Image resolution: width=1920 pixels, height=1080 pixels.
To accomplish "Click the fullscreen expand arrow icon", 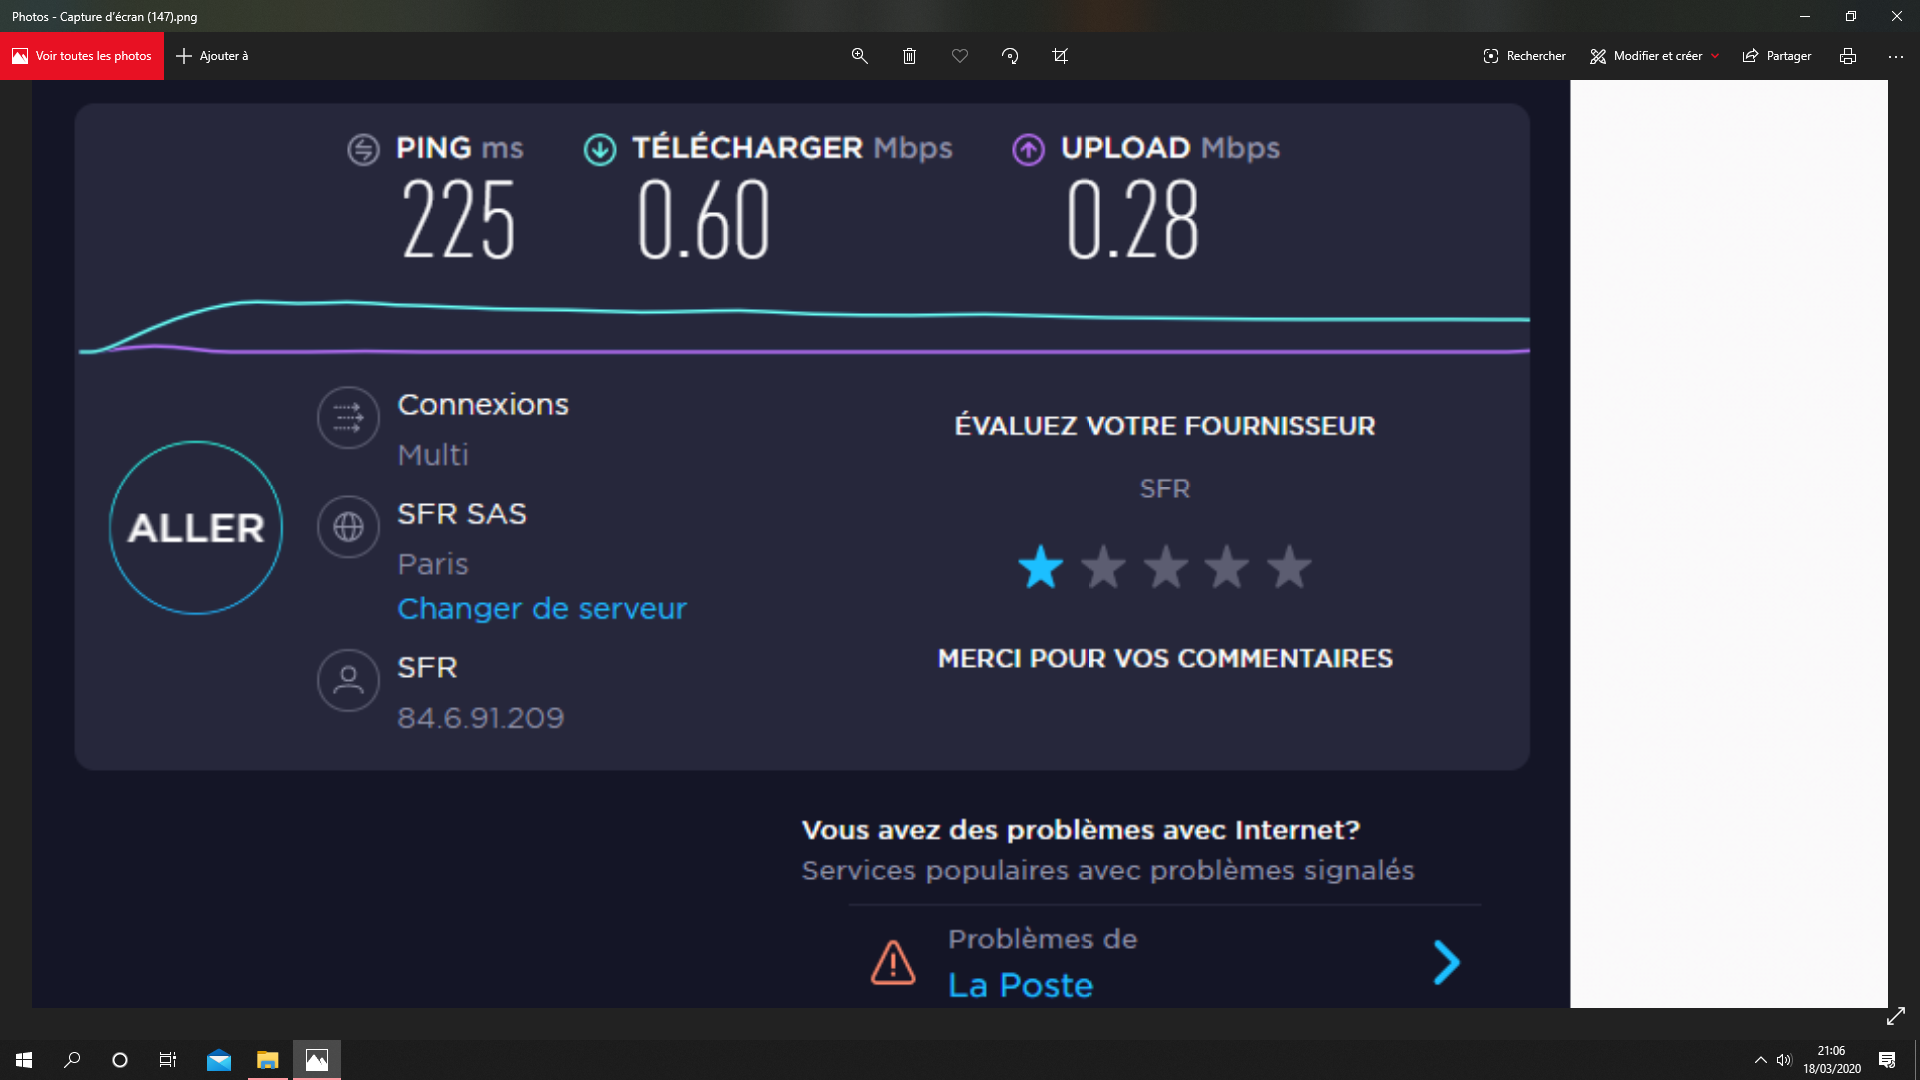I will [x=1895, y=1016].
